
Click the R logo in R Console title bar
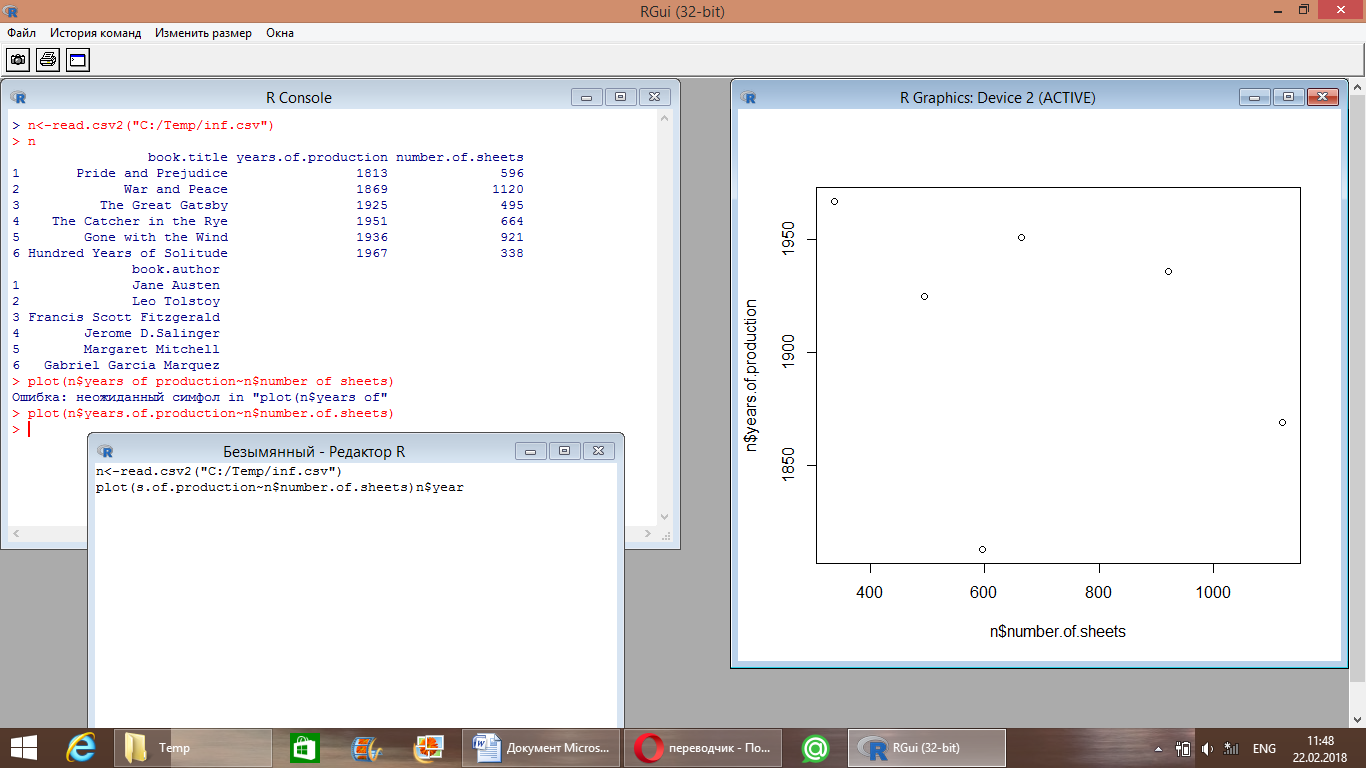coord(18,97)
